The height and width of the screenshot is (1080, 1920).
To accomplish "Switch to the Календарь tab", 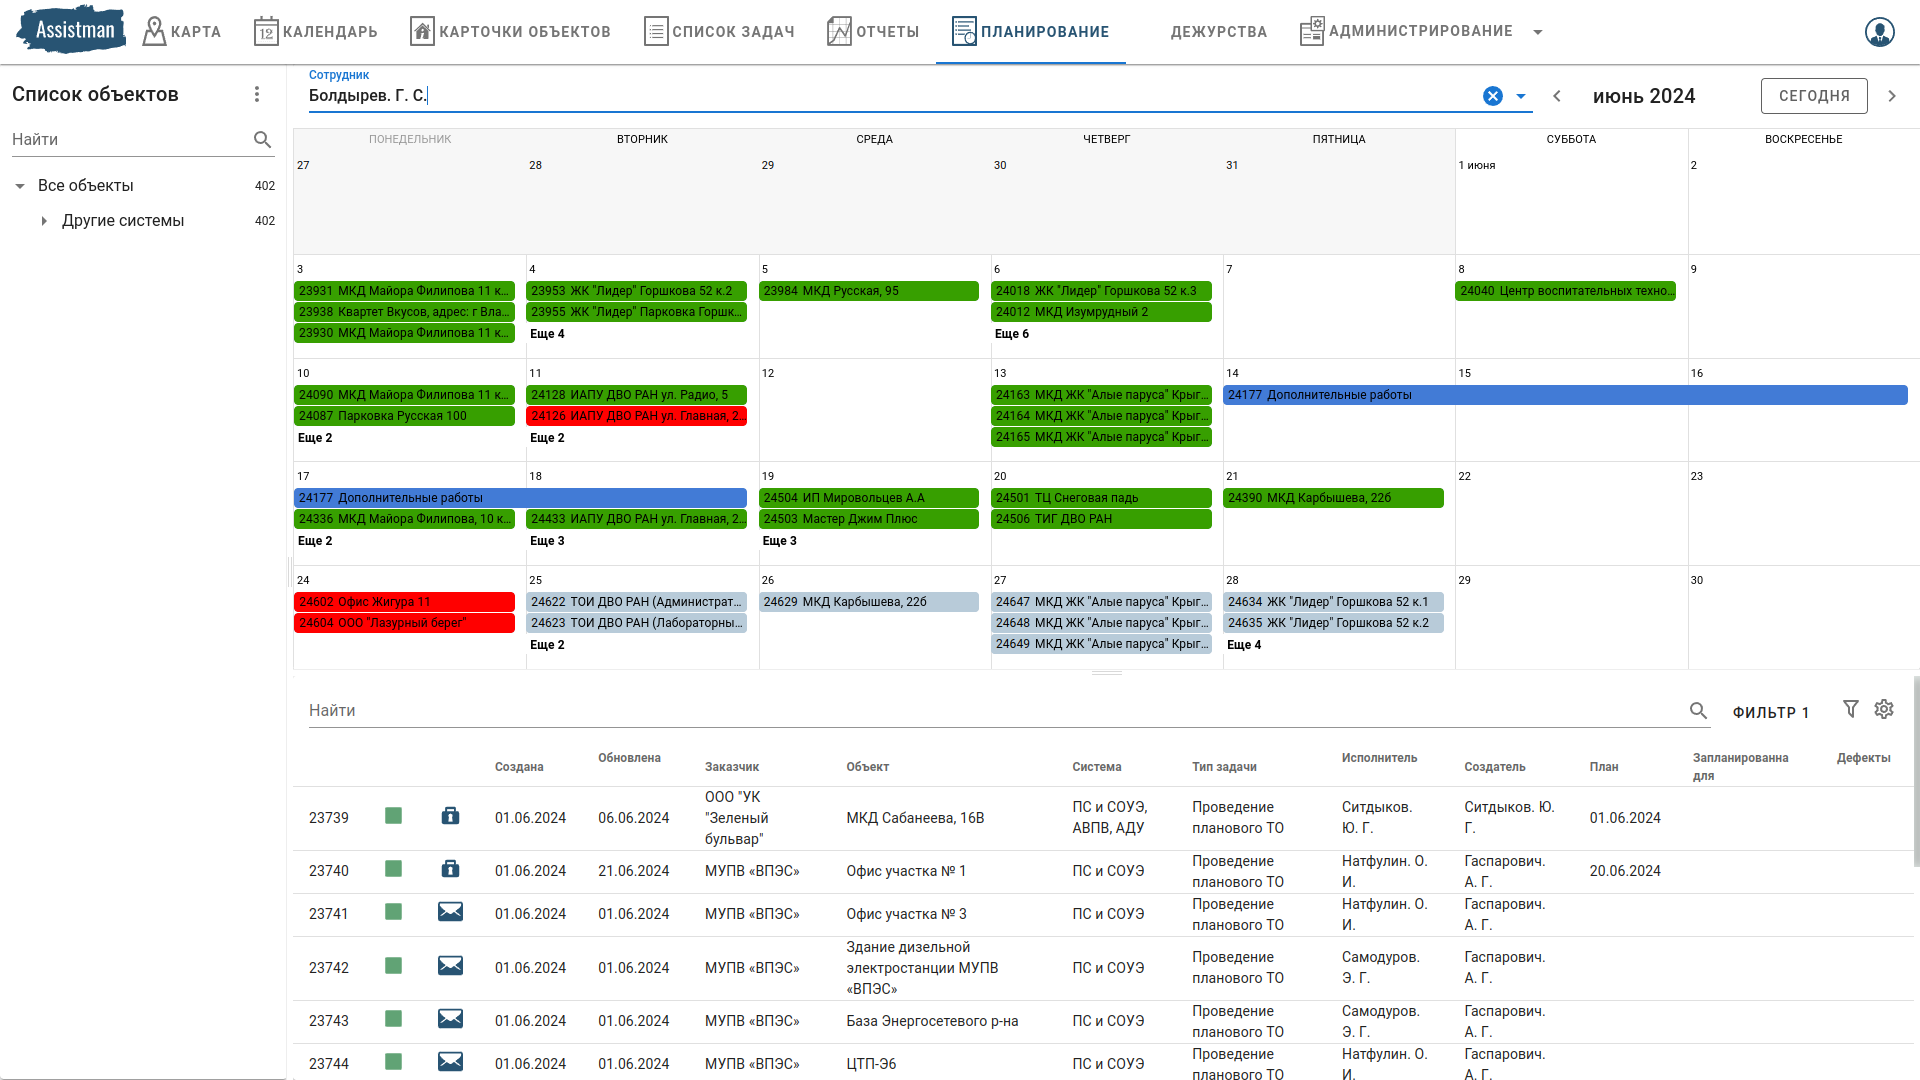I will point(316,32).
